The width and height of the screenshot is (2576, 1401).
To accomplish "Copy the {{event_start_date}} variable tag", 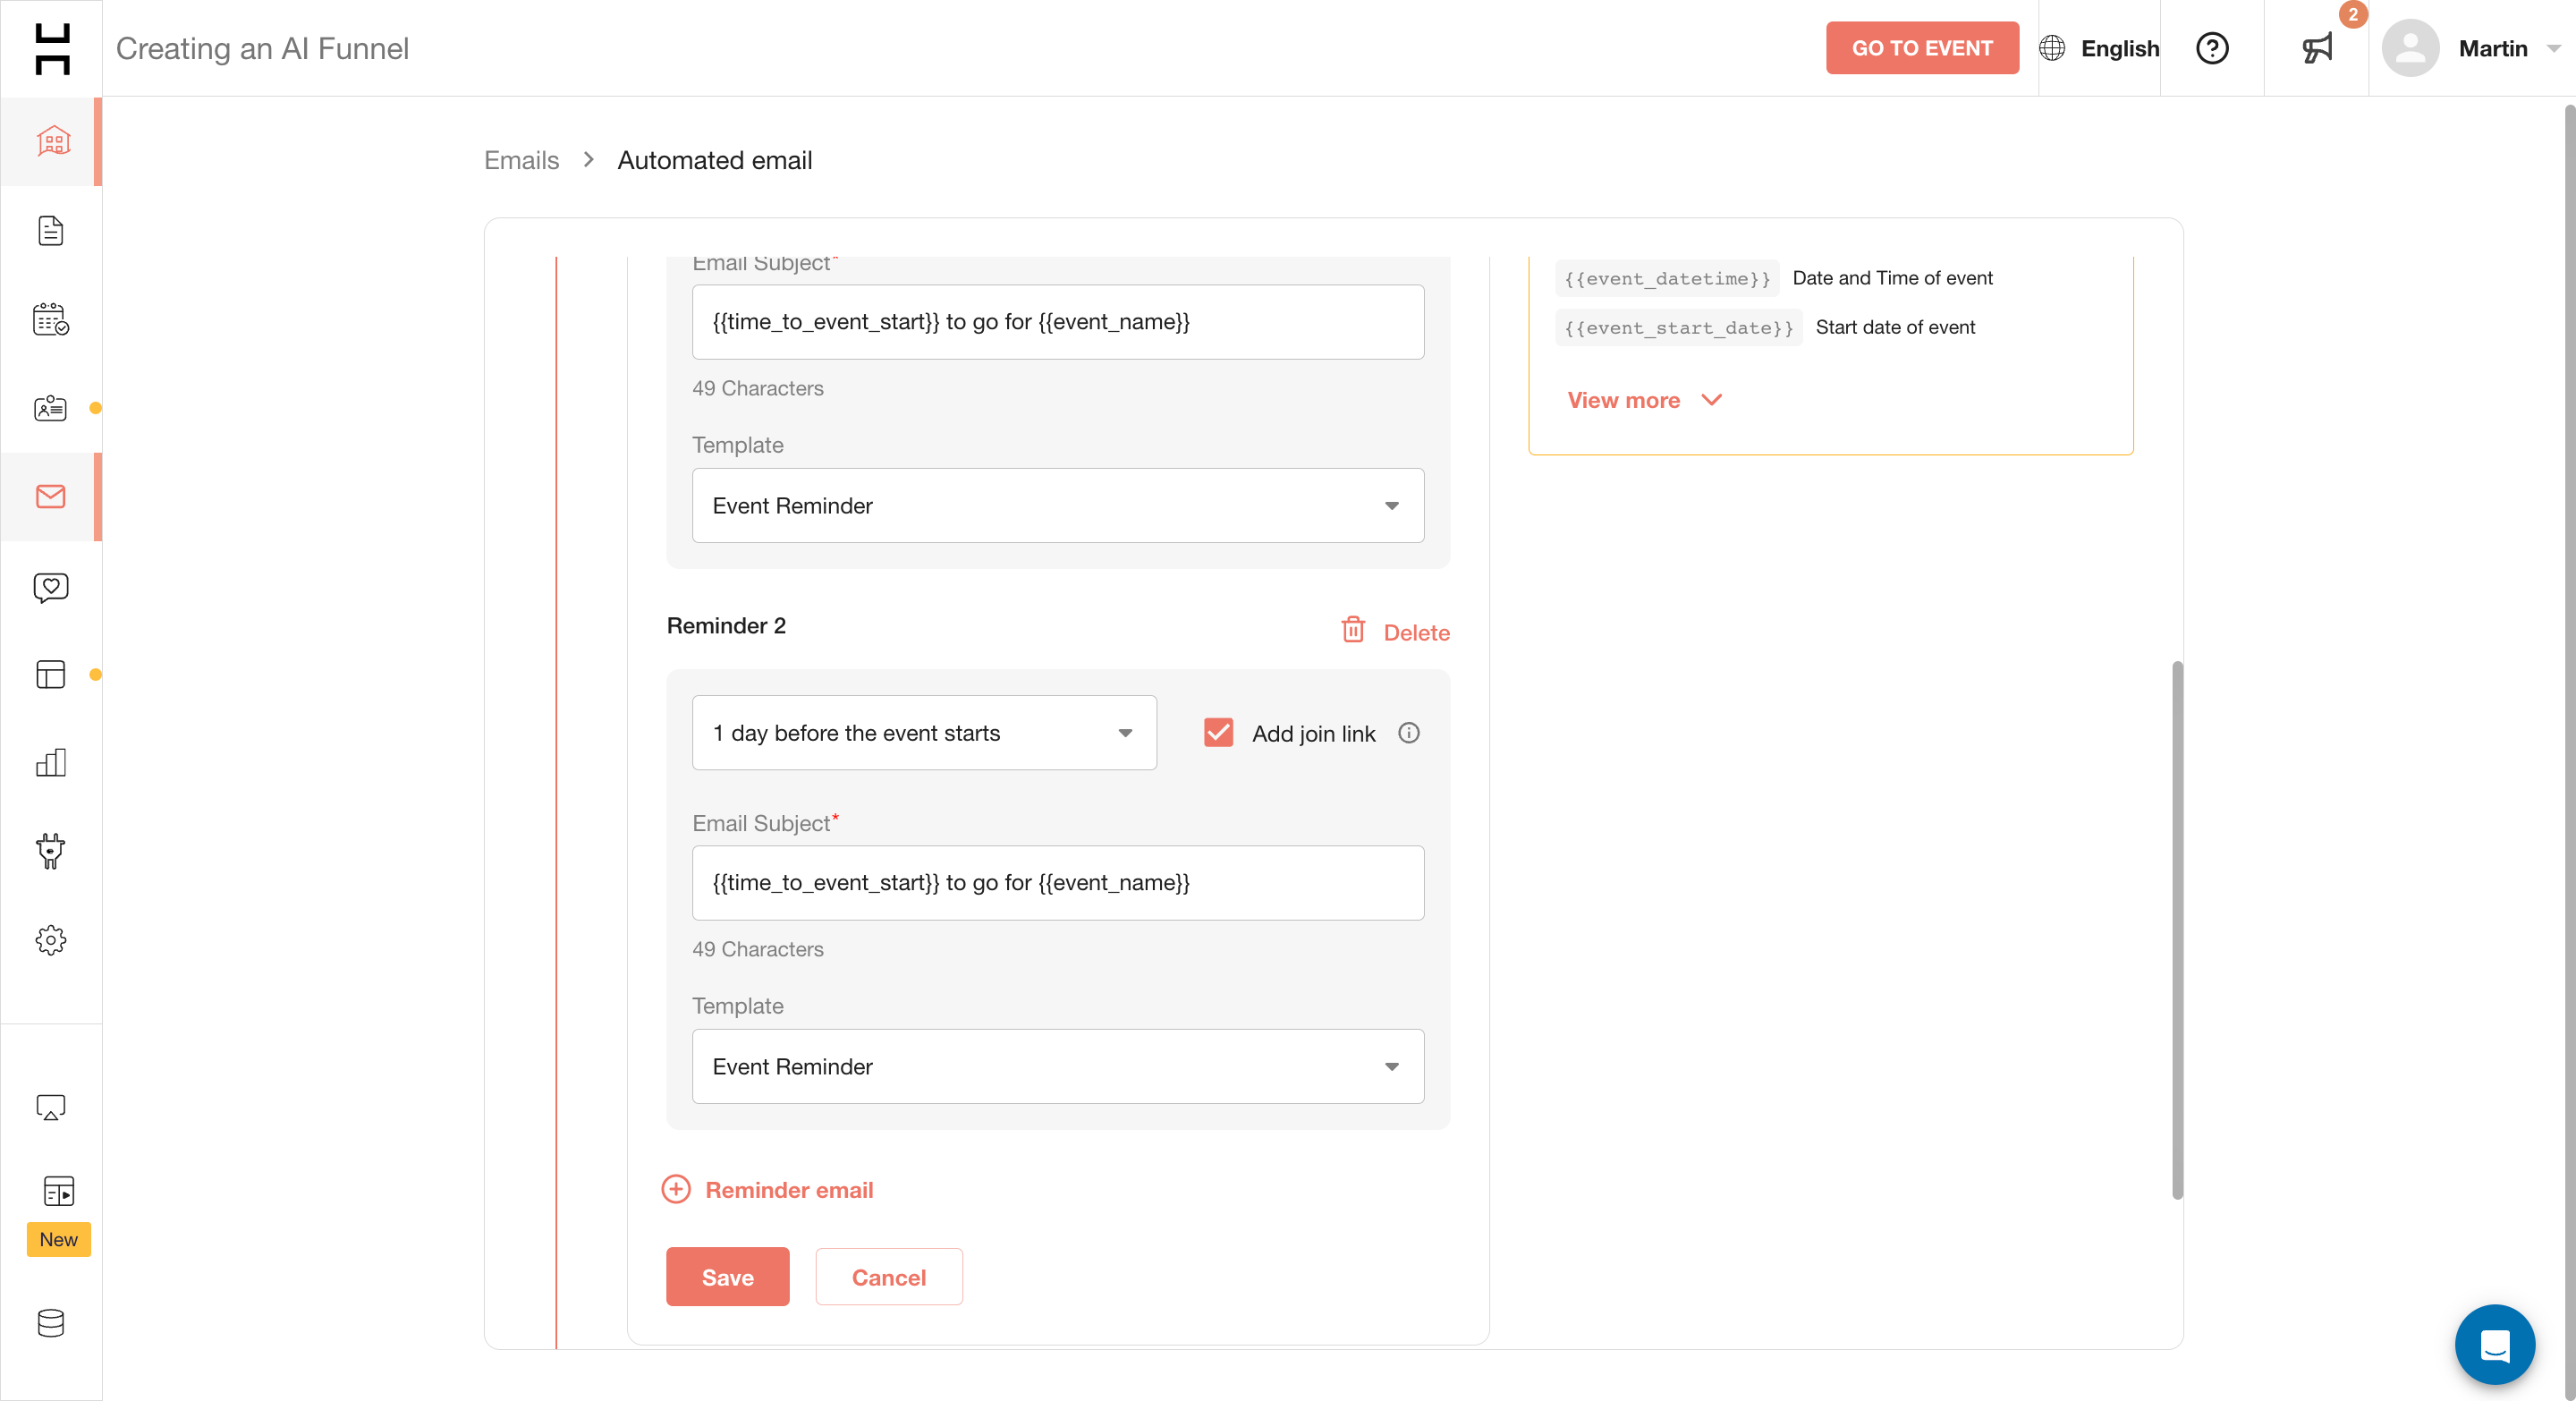I will tap(1679, 328).
